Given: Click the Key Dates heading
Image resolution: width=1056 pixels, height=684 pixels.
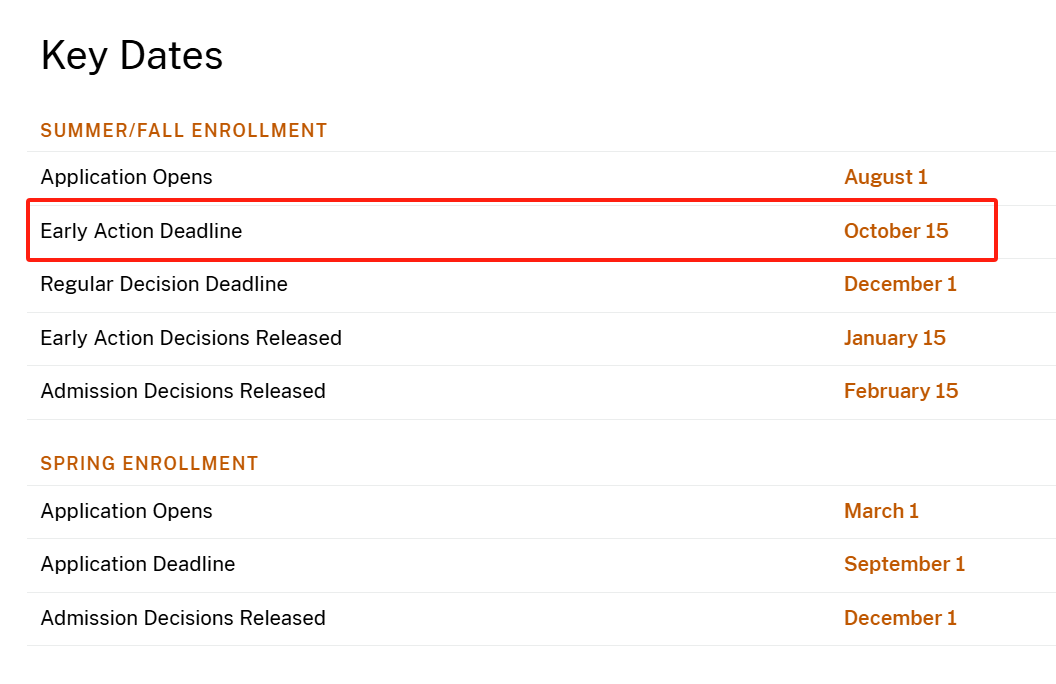Looking at the screenshot, I should (131, 56).
